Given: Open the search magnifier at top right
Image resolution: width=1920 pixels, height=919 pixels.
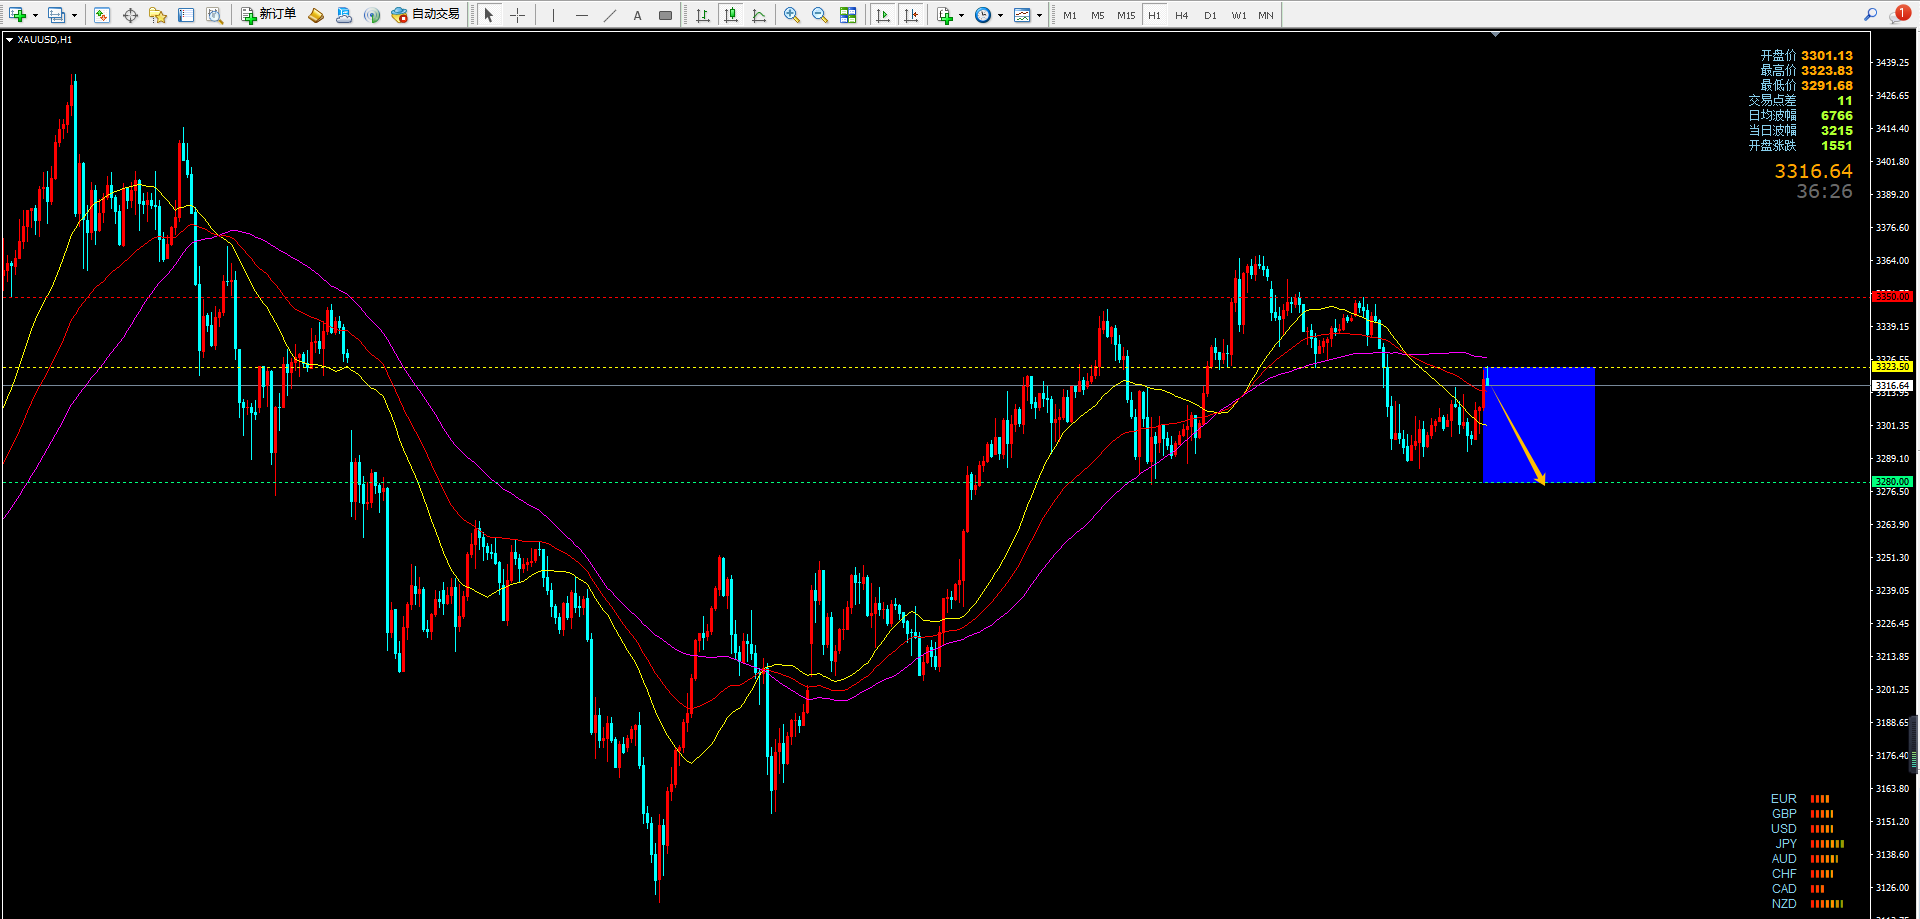Looking at the screenshot, I should [x=1870, y=14].
